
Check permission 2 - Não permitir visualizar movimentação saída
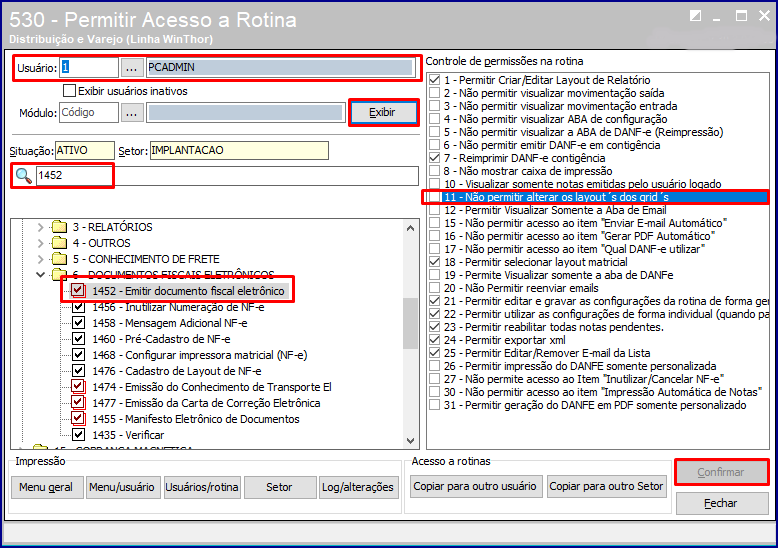click(x=435, y=93)
